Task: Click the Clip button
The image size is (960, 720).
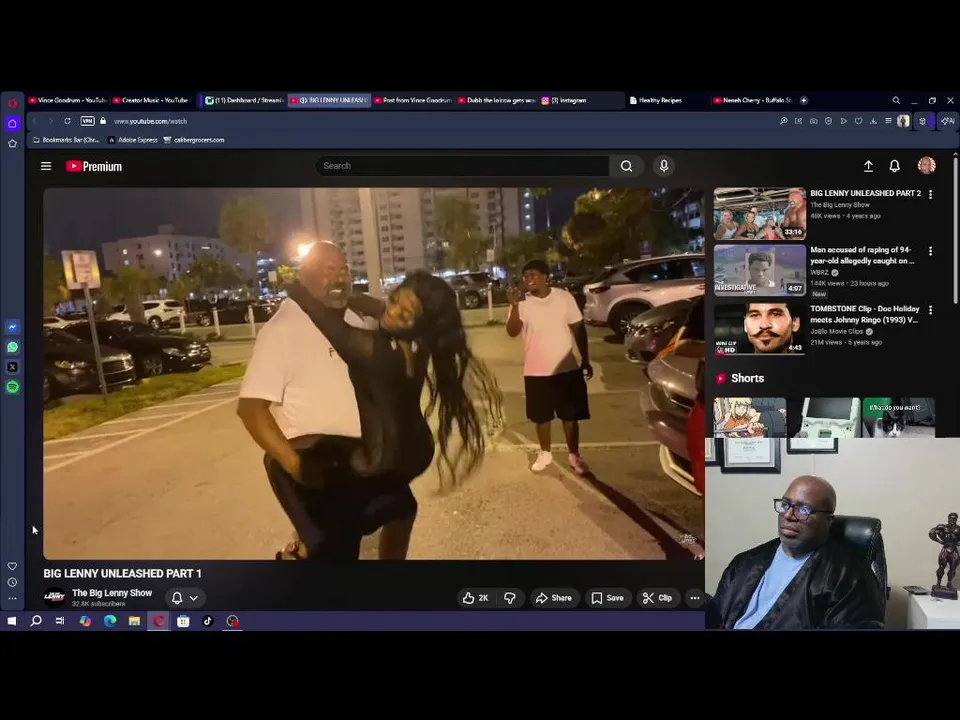Action: (658, 598)
